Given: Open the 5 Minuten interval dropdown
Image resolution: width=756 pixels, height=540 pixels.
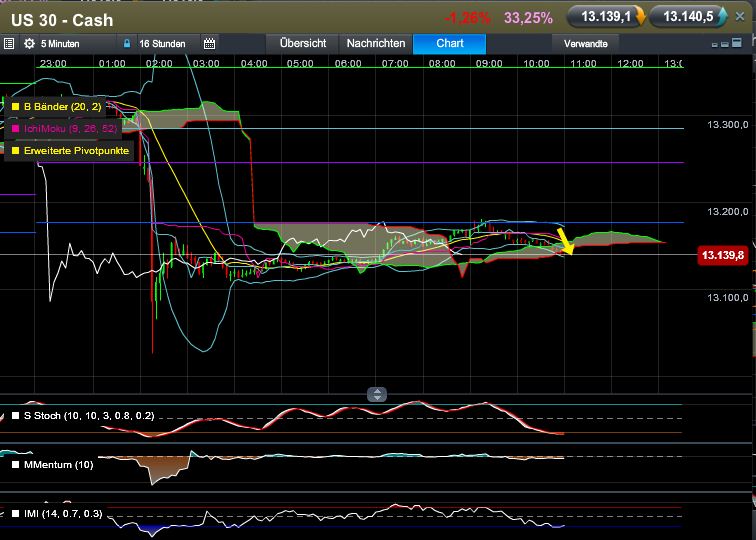Looking at the screenshot, I should (62, 44).
